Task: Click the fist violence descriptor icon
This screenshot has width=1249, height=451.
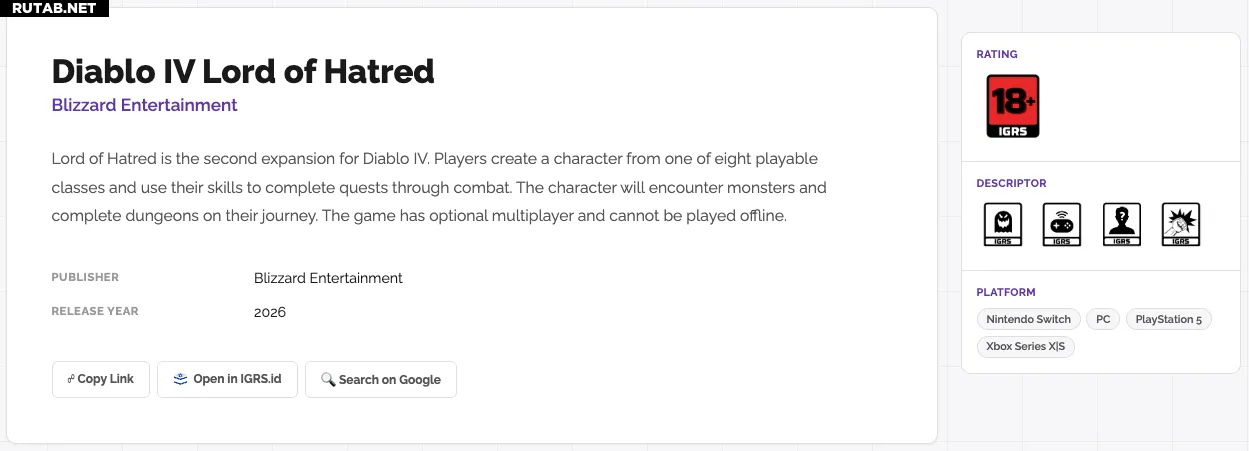Action: click(x=1180, y=225)
